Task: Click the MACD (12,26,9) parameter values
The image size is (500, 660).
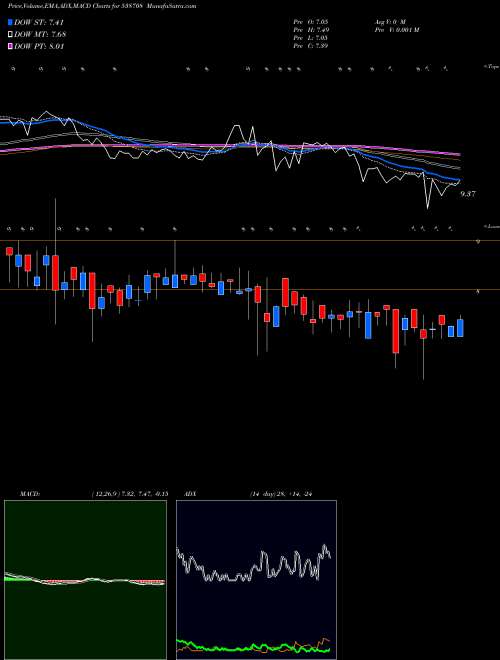Action: (x=129, y=494)
